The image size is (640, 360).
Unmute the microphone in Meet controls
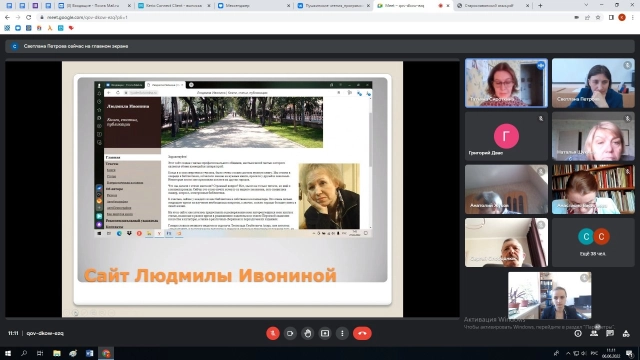click(x=273, y=333)
